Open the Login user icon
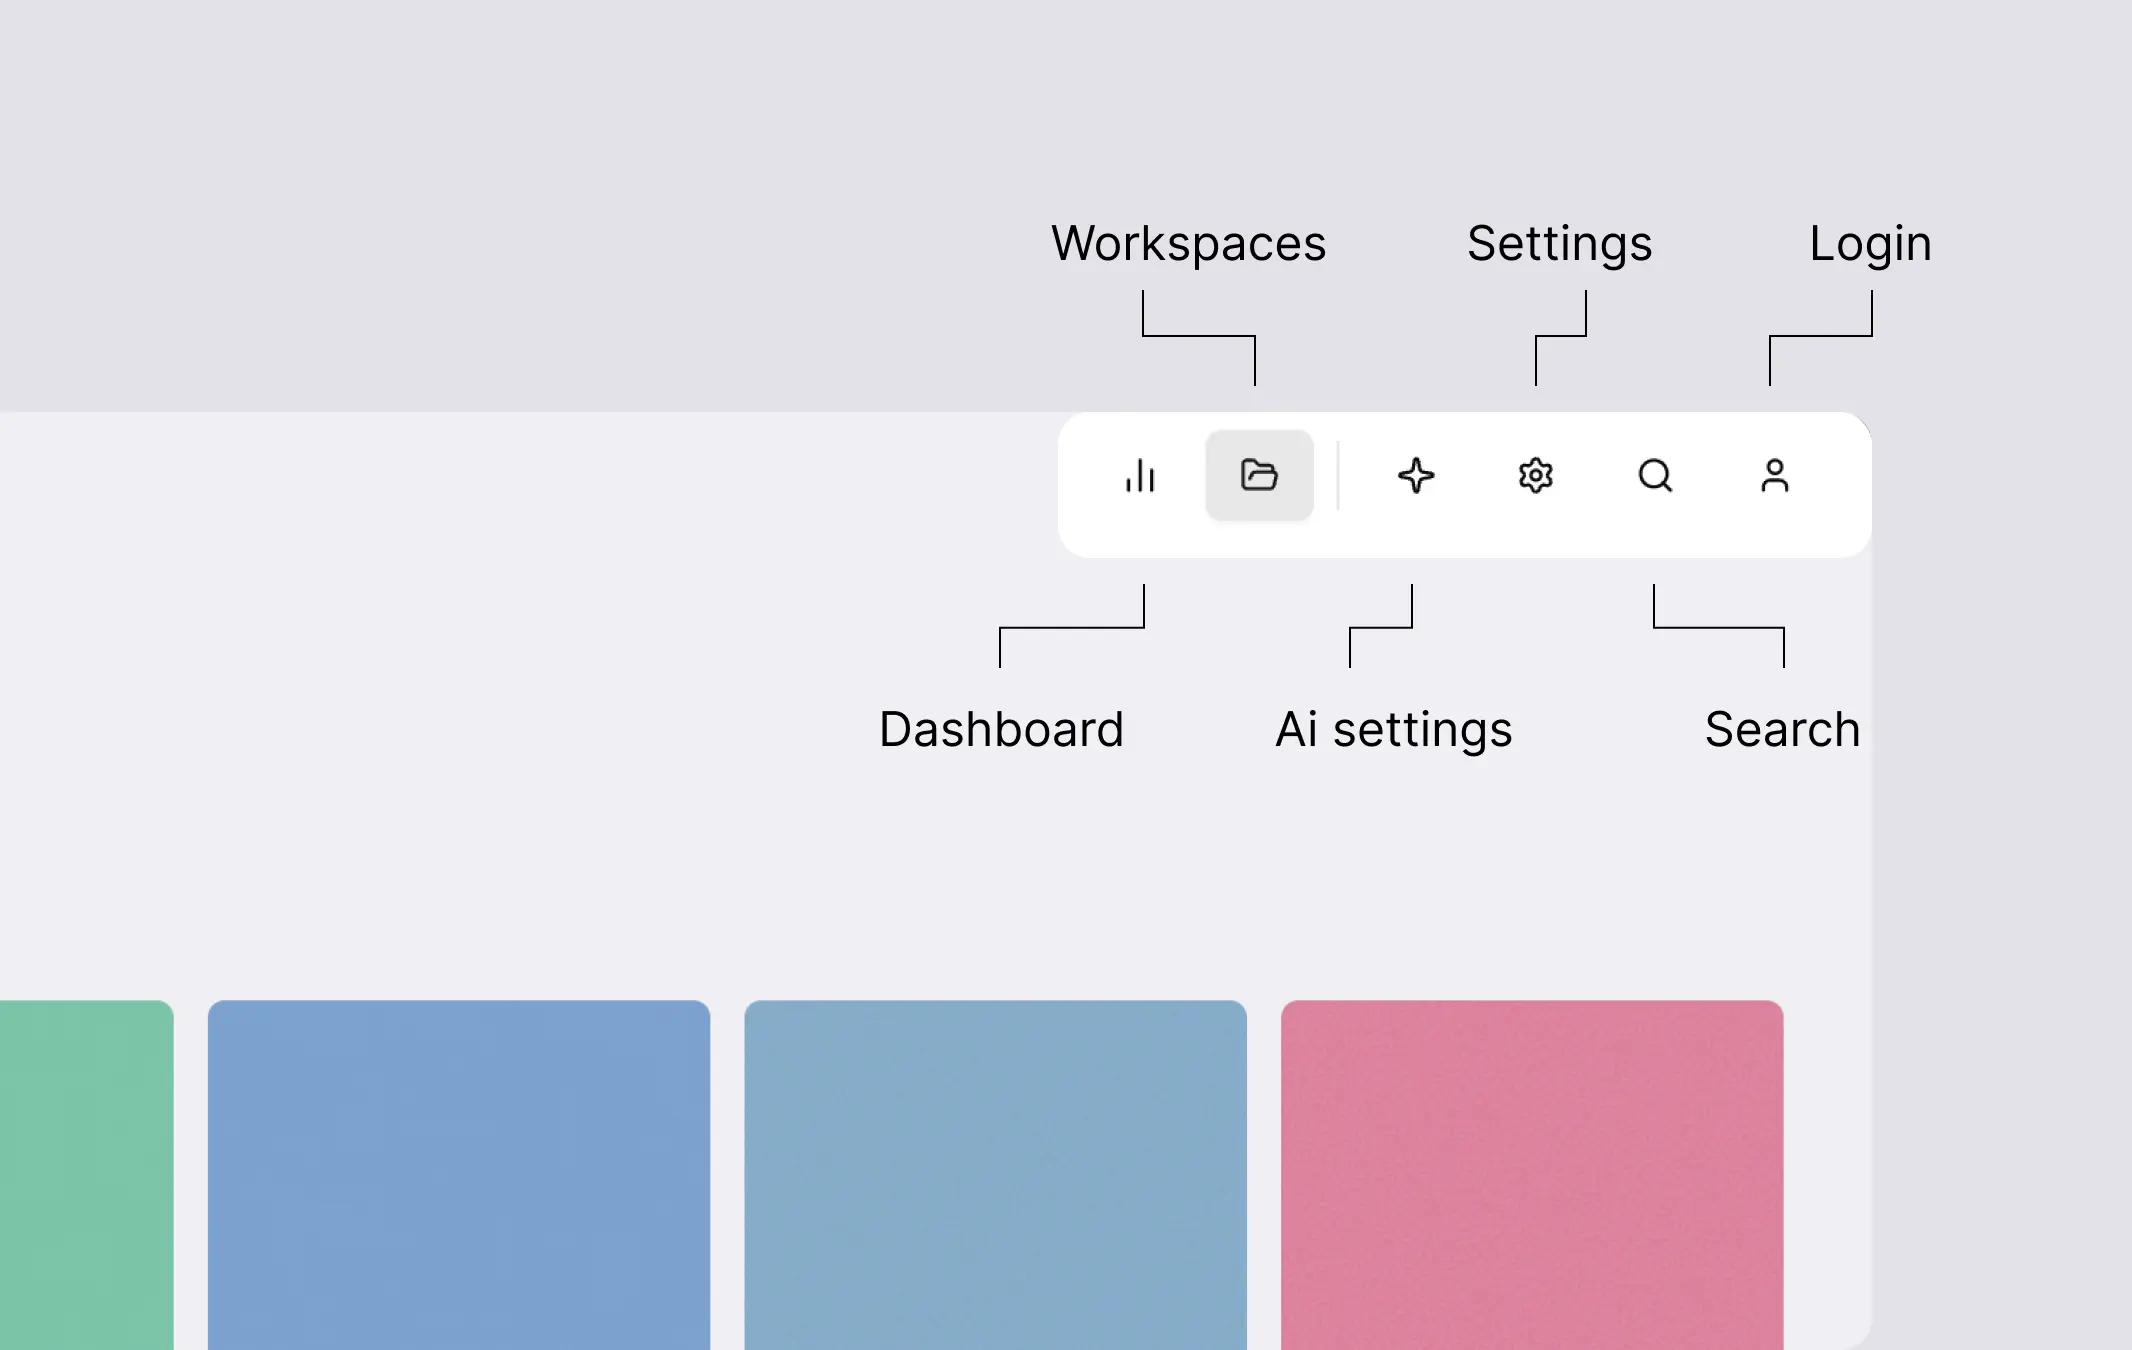Viewport: 2132px width, 1350px height. [x=1775, y=476]
